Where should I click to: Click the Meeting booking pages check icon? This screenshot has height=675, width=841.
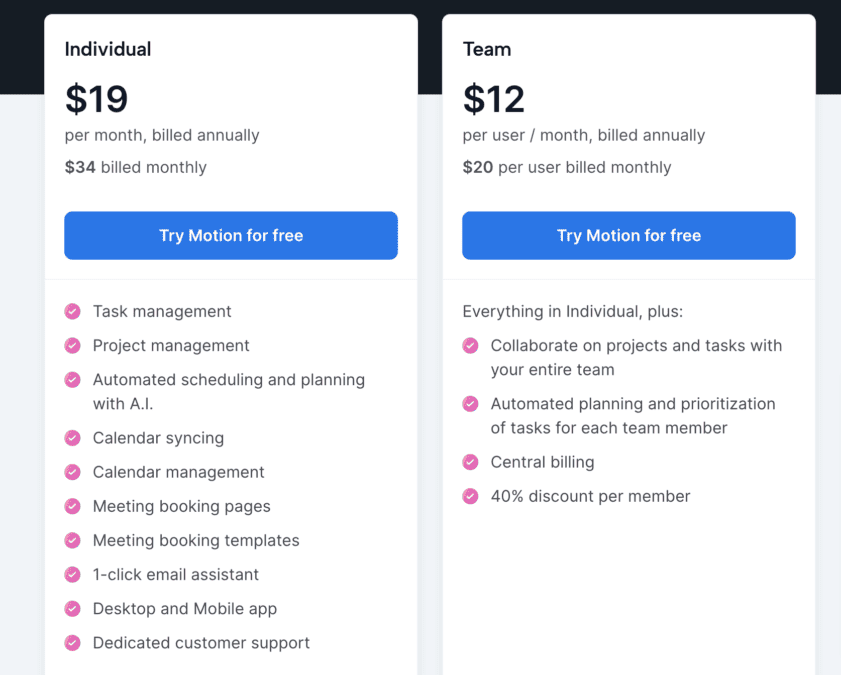[72, 506]
